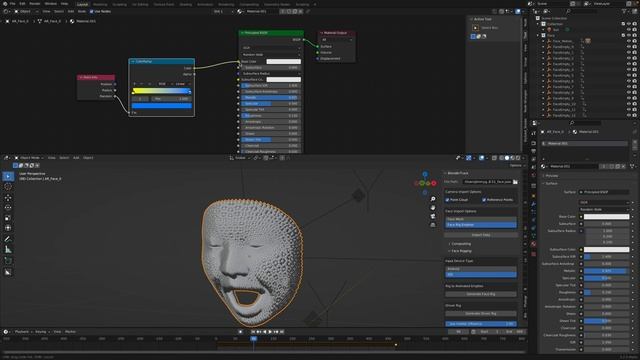Hide FaceEmpty_0 in outliner viewport

(629, 47)
